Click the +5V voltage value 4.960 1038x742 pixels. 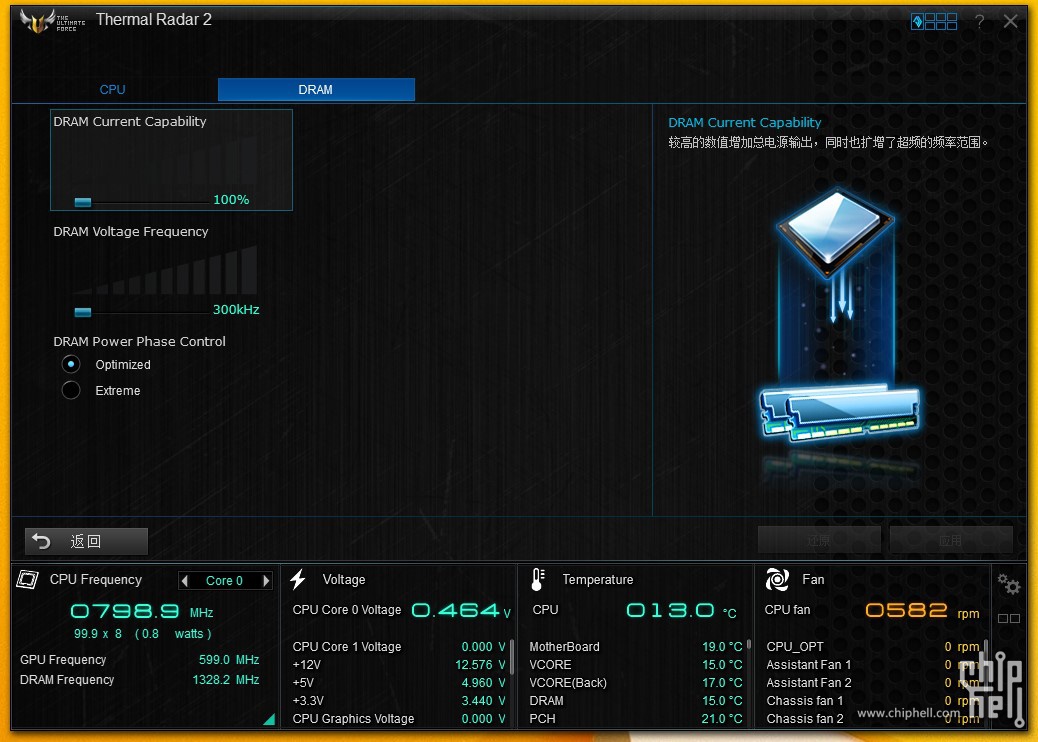pyautogui.click(x=484, y=682)
